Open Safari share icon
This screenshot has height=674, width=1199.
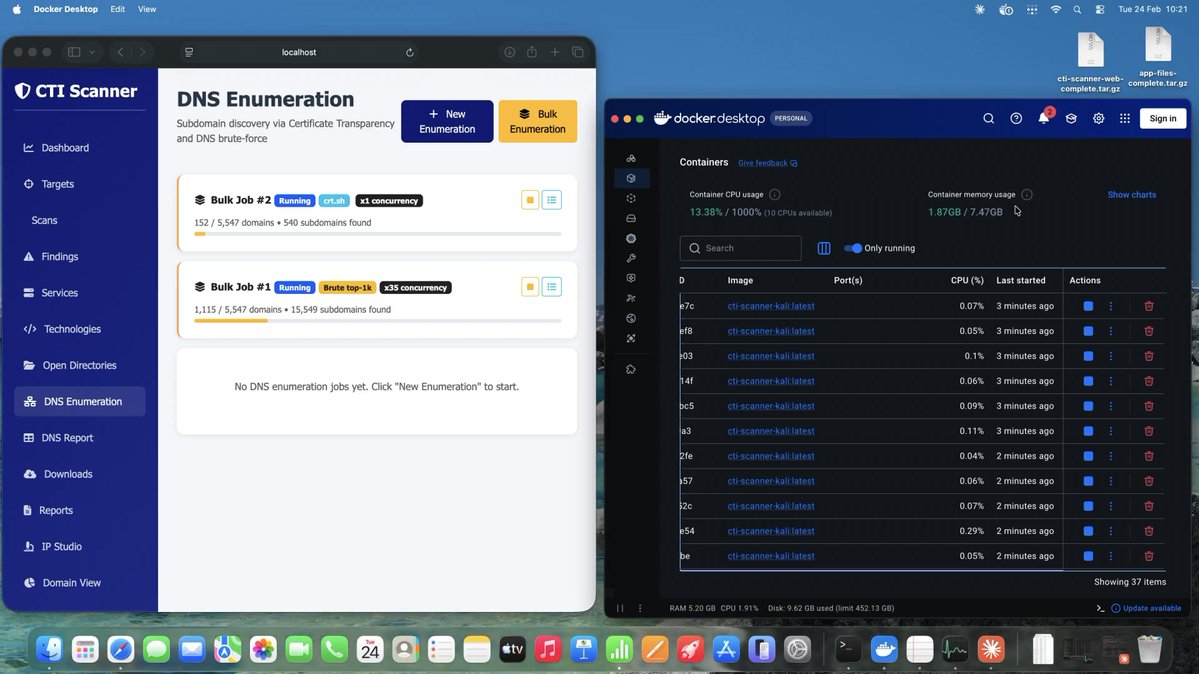531,52
